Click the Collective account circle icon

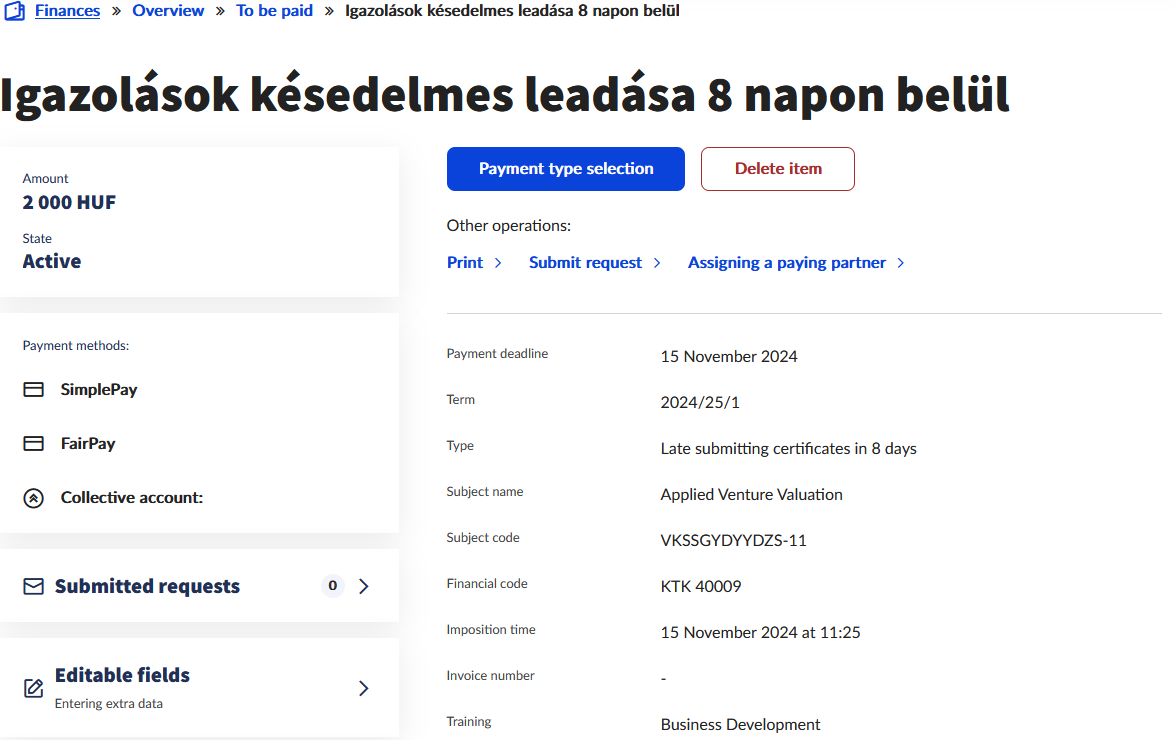[34, 498]
